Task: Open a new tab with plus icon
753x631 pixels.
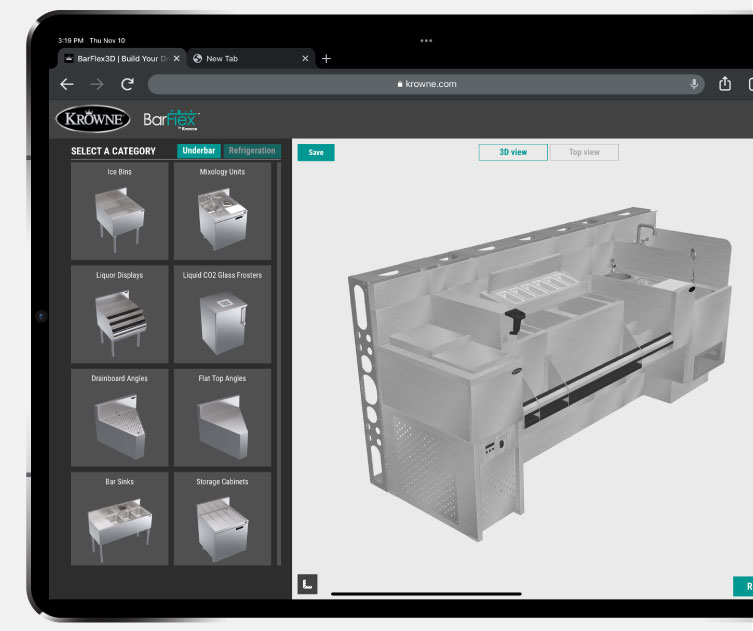Action: click(x=326, y=59)
